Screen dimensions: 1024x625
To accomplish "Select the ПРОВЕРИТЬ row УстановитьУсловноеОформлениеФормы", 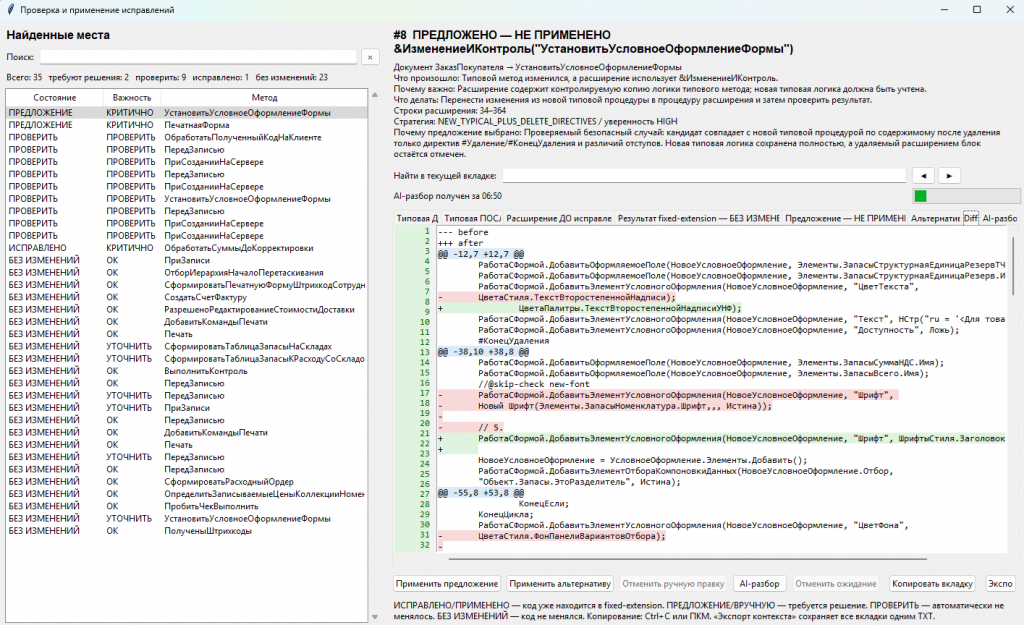I will tap(187, 199).
